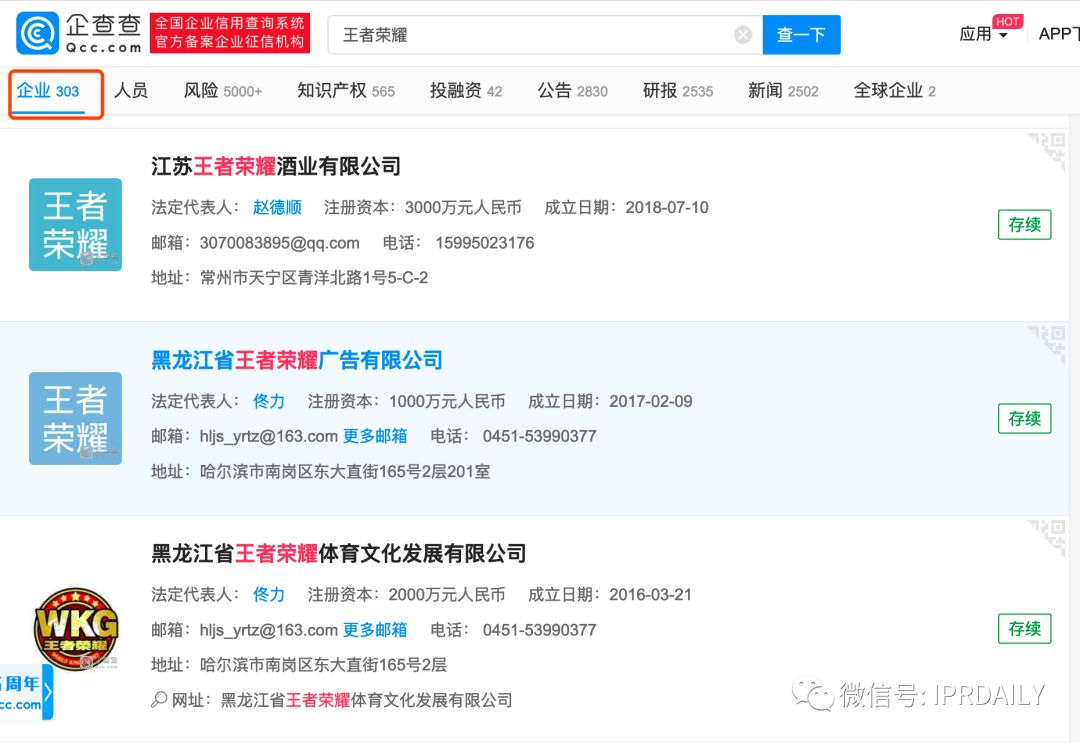Click legal representative 赵德顺
Image resolution: width=1080 pixels, height=743 pixels.
277,207
